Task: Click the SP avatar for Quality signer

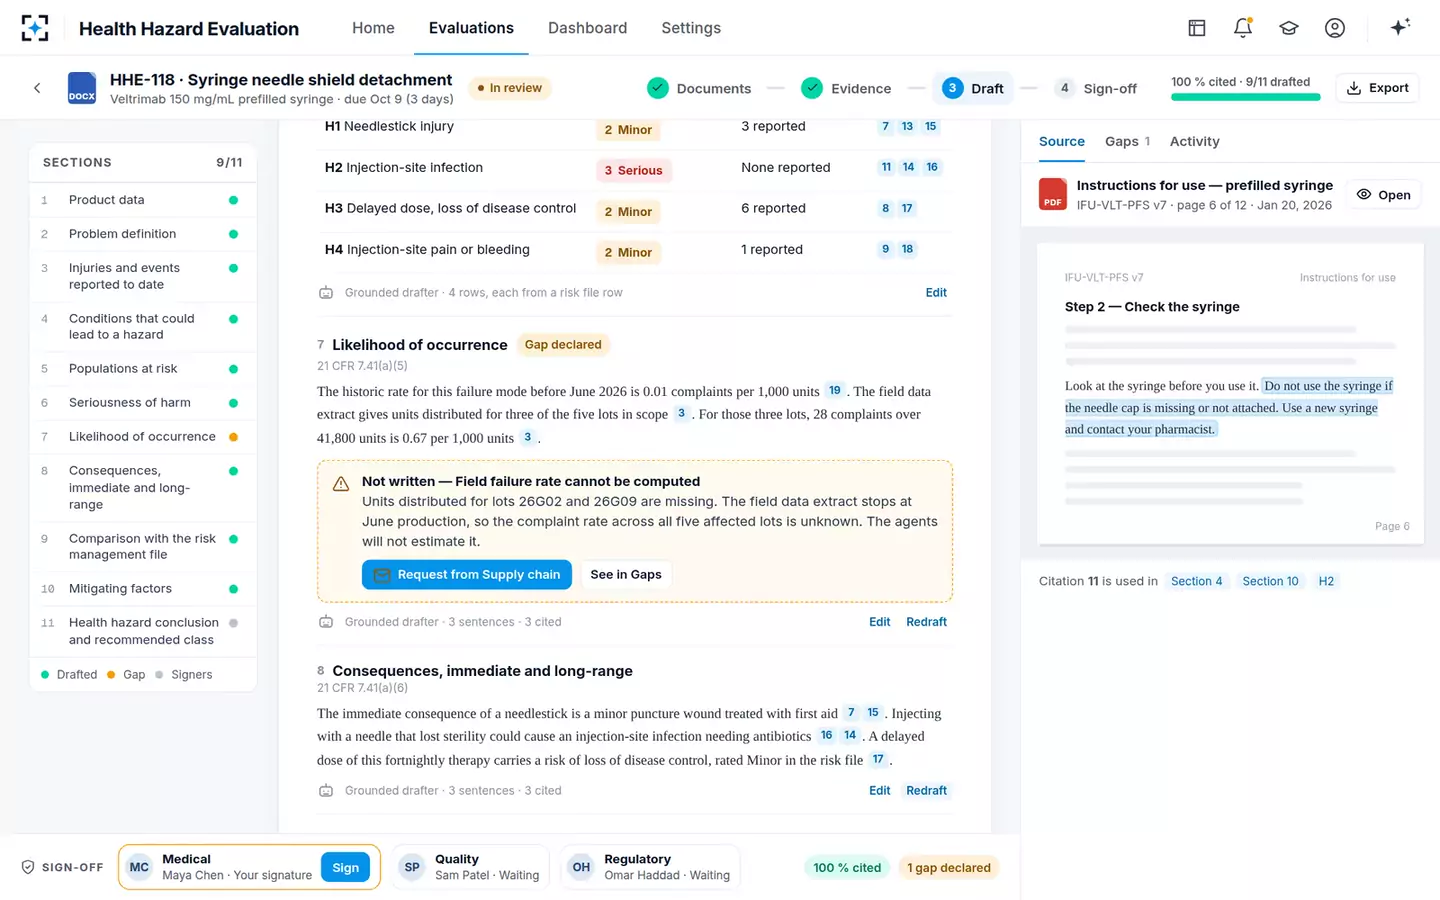Action: [x=412, y=867]
